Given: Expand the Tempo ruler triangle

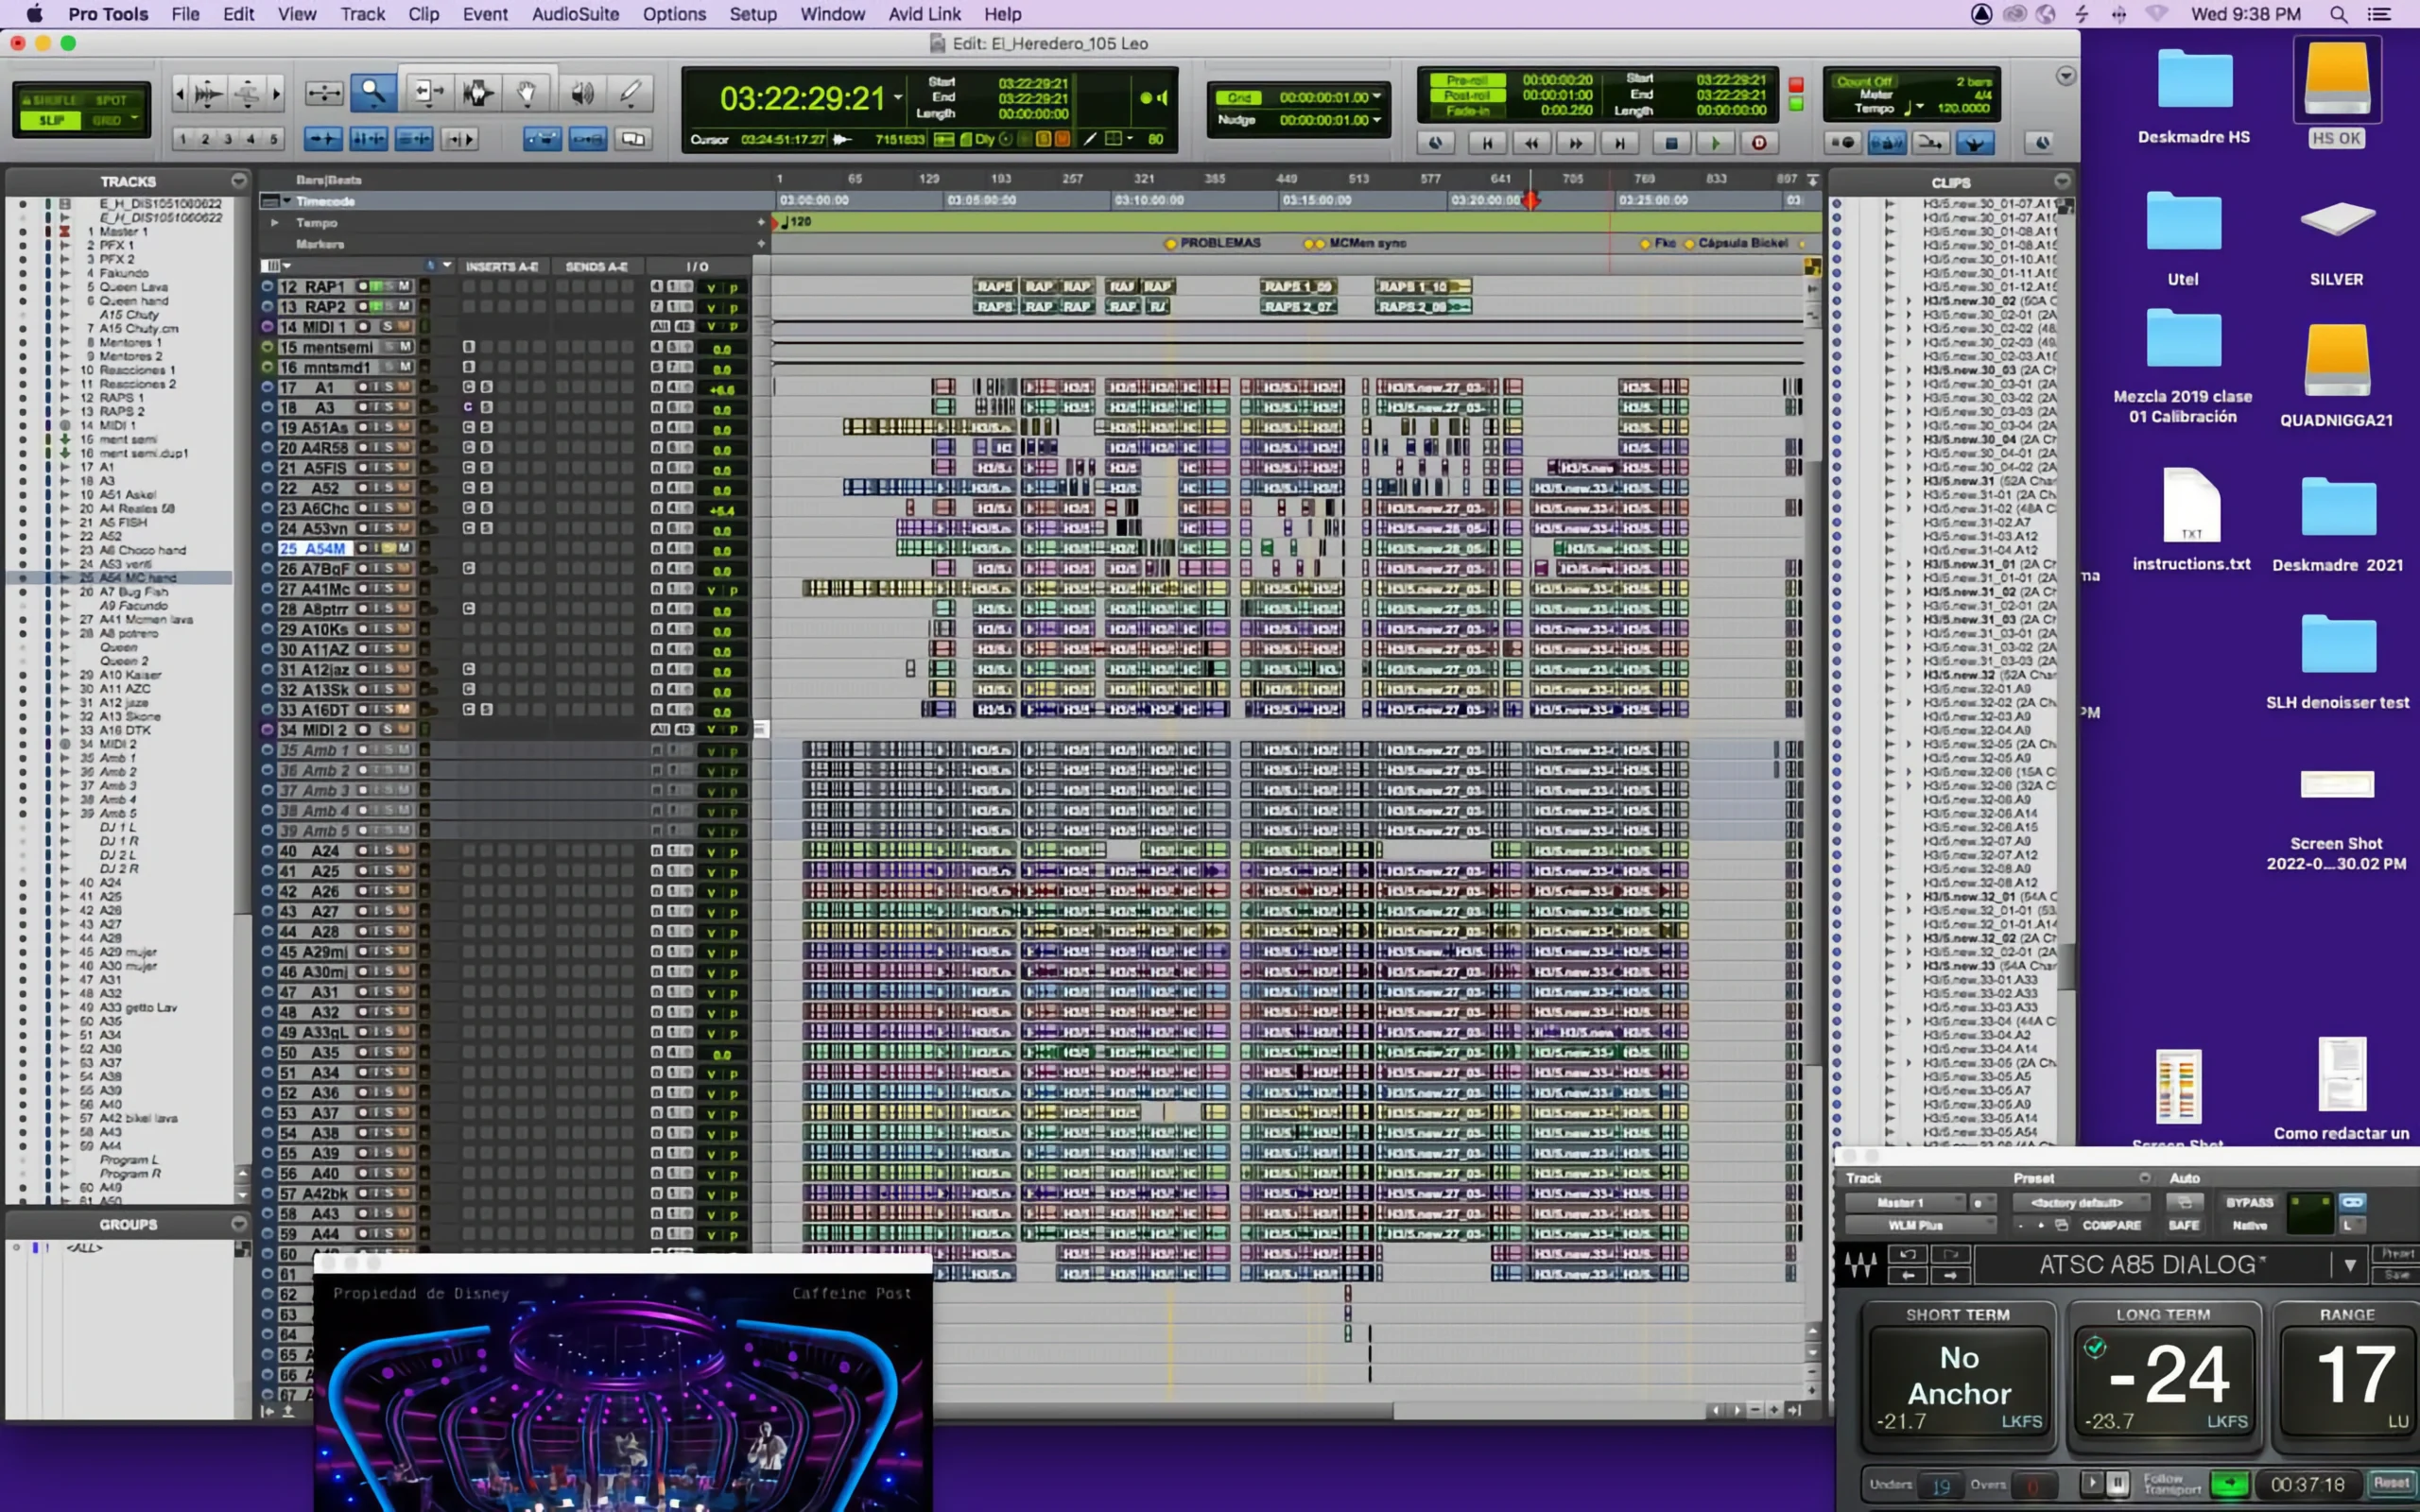Looking at the screenshot, I should point(275,223).
